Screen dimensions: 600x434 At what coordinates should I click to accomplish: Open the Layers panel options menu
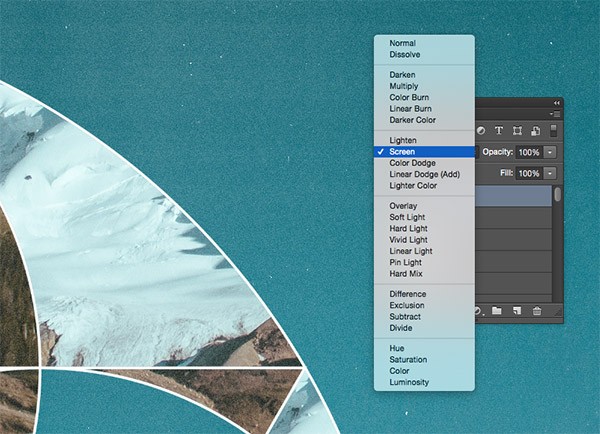coord(557,114)
